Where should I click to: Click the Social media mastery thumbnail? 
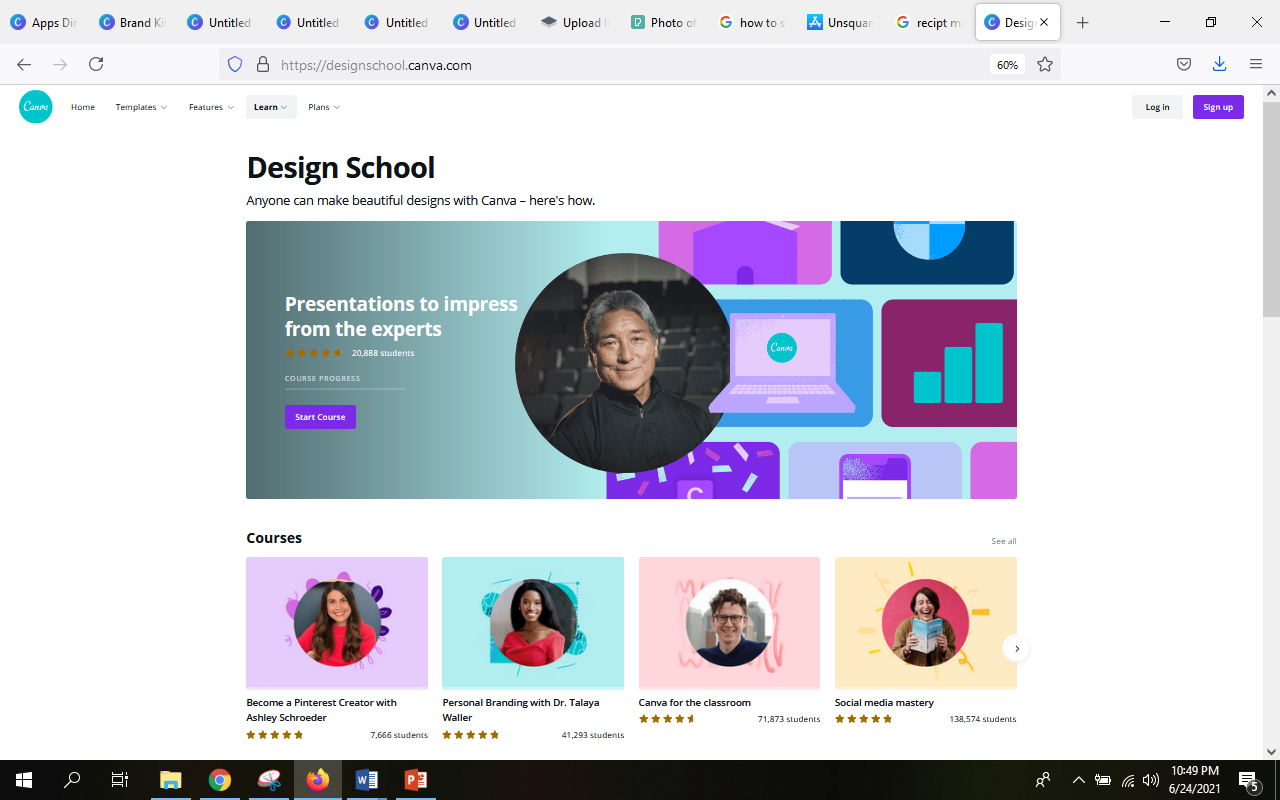point(926,623)
